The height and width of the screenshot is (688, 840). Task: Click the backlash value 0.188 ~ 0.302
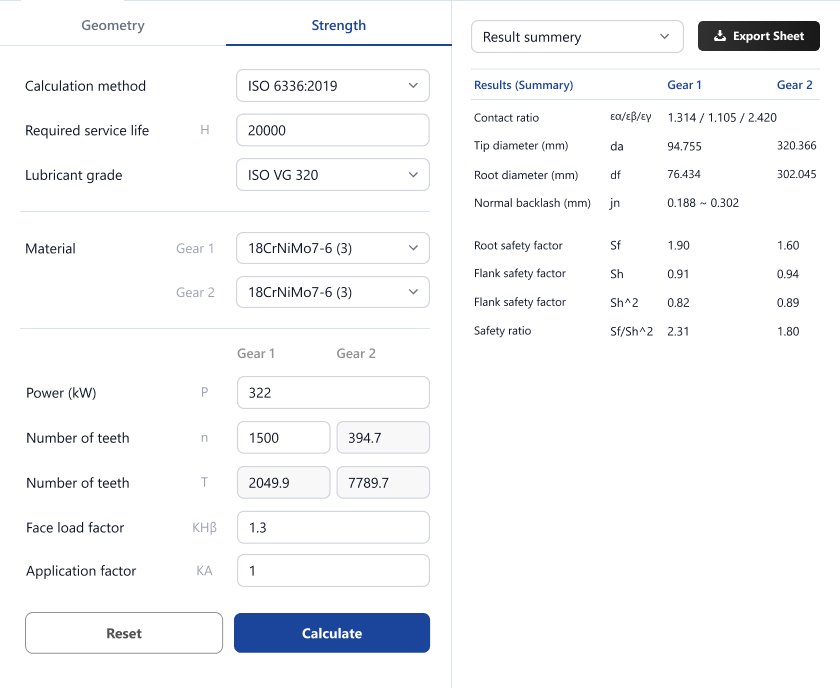tap(703, 203)
